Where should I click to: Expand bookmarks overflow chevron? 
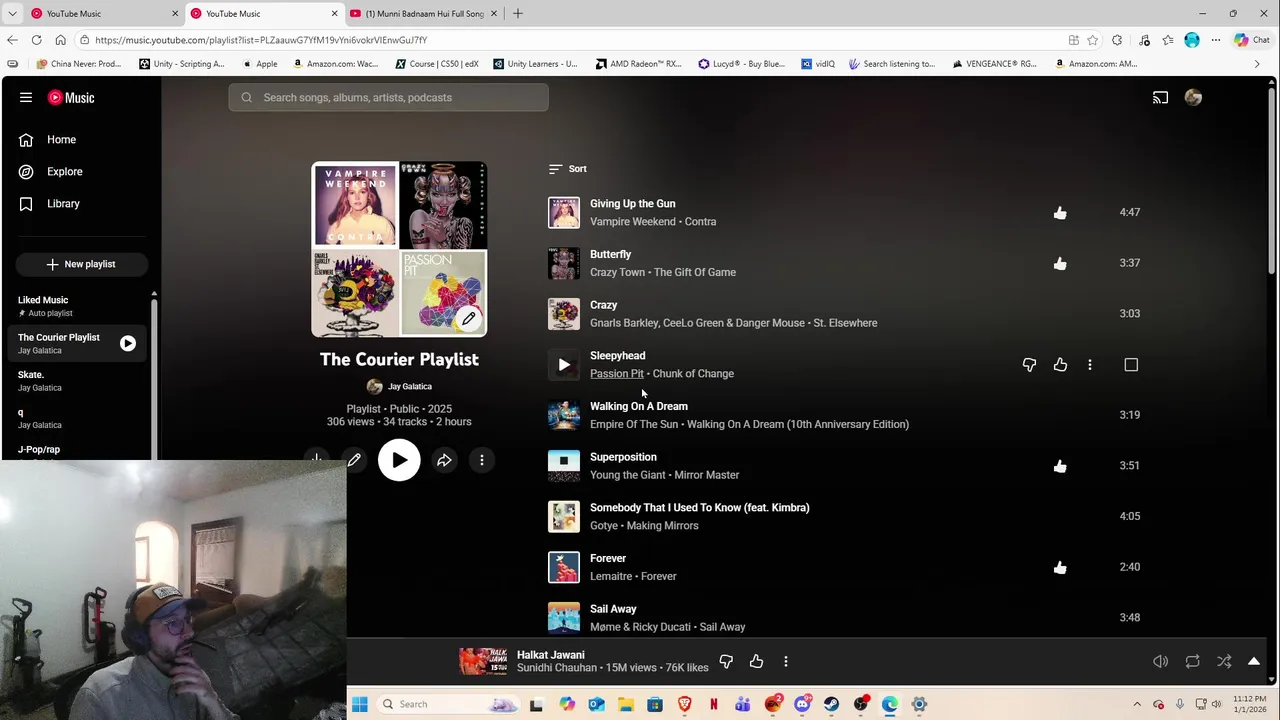pyautogui.click(x=1257, y=64)
